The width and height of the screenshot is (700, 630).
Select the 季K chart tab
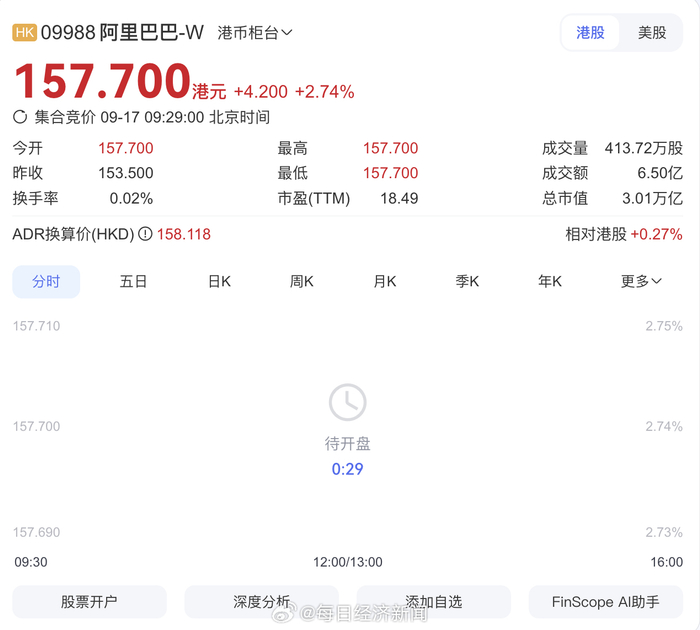[x=467, y=282]
